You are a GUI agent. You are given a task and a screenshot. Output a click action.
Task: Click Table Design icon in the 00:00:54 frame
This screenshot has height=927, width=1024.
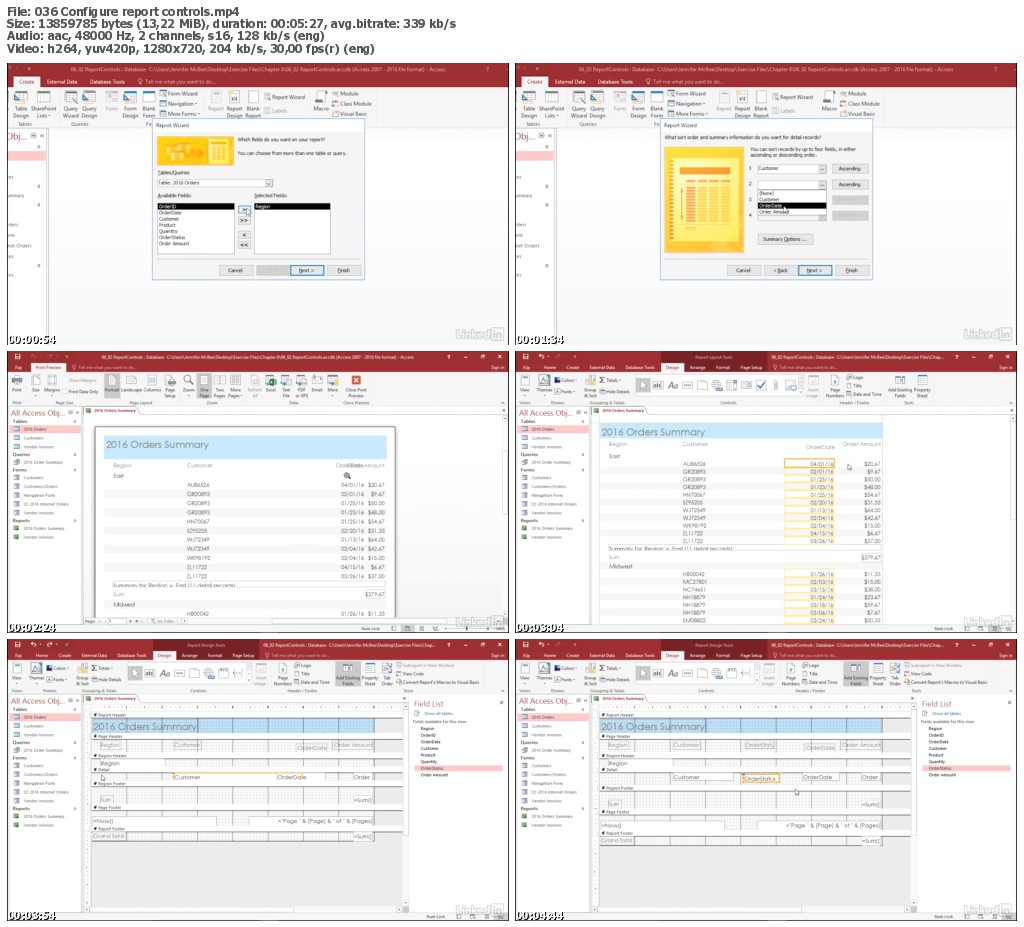21,104
